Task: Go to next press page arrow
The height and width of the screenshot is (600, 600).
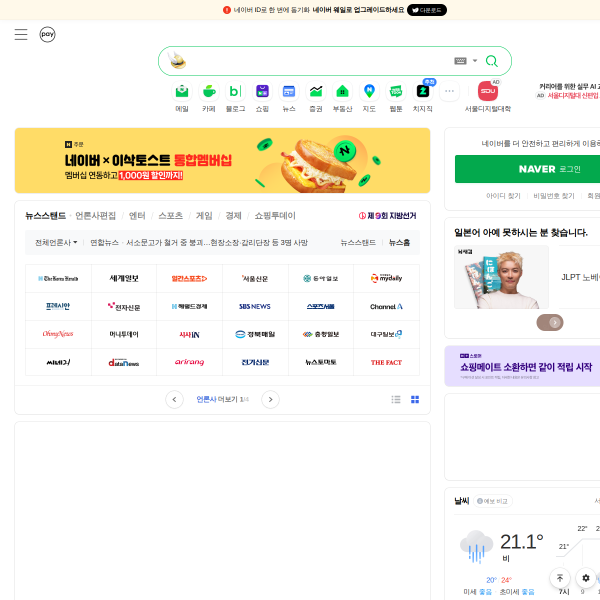Action: pos(270,399)
